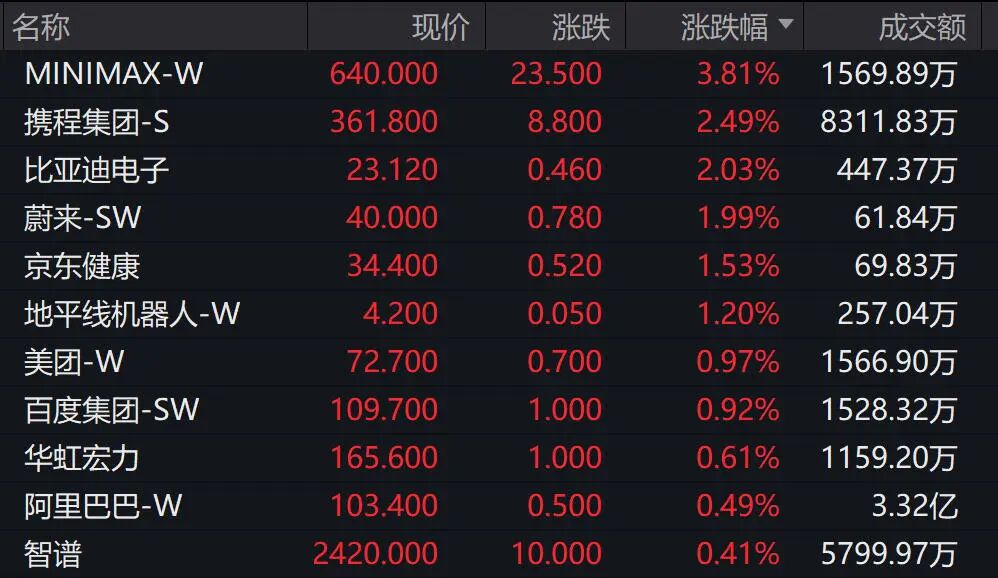Open 百度集团-SW stock entry
The image size is (998, 578).
[x=499, y=410]
